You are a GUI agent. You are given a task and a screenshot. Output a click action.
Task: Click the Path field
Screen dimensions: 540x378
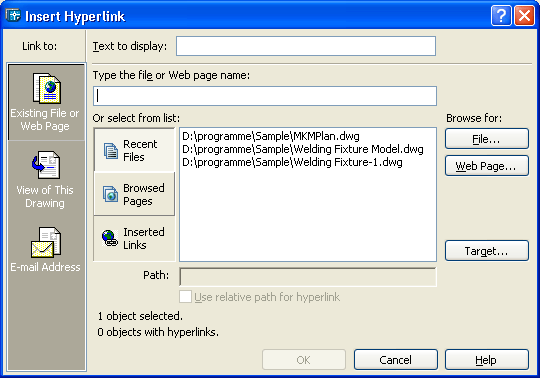[308, 277]
